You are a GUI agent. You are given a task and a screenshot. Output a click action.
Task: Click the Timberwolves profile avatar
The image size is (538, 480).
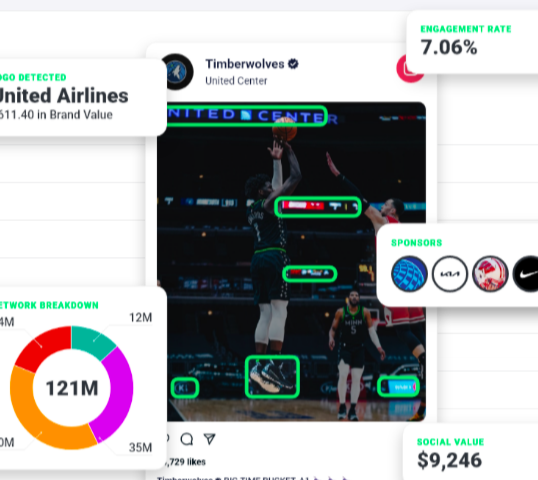pos(177,72)
